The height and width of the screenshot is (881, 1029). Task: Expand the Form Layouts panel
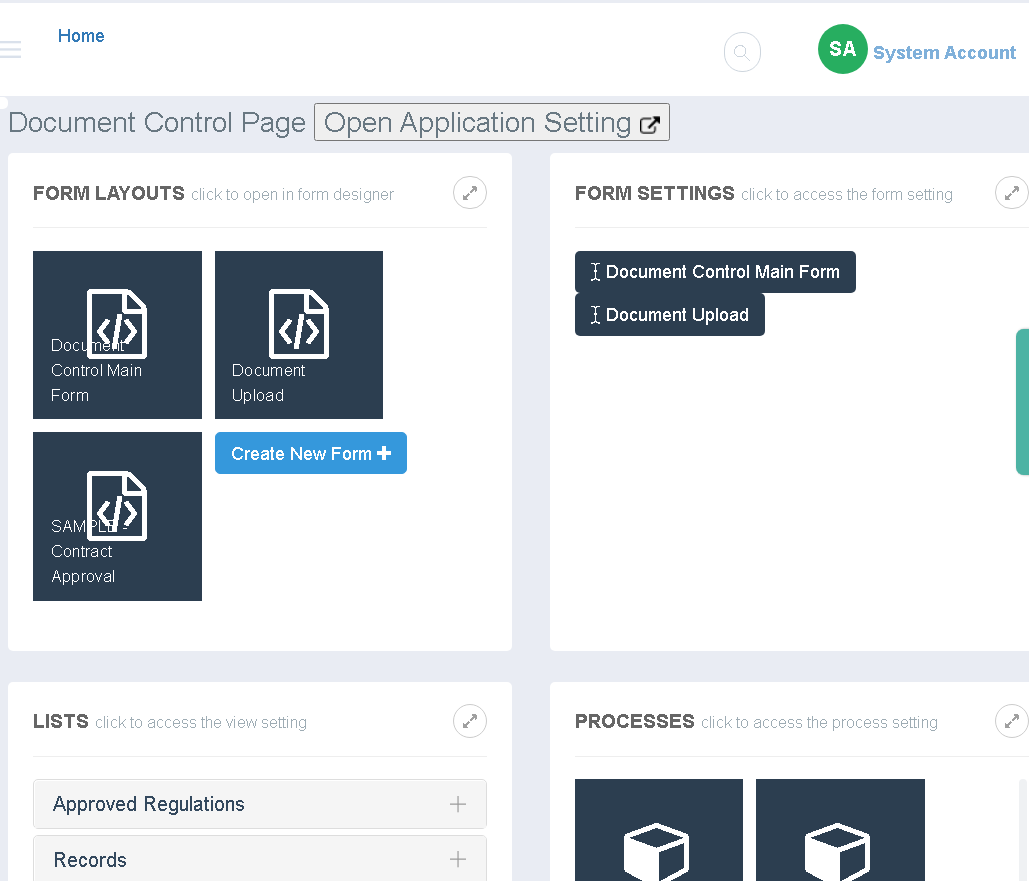470,193
